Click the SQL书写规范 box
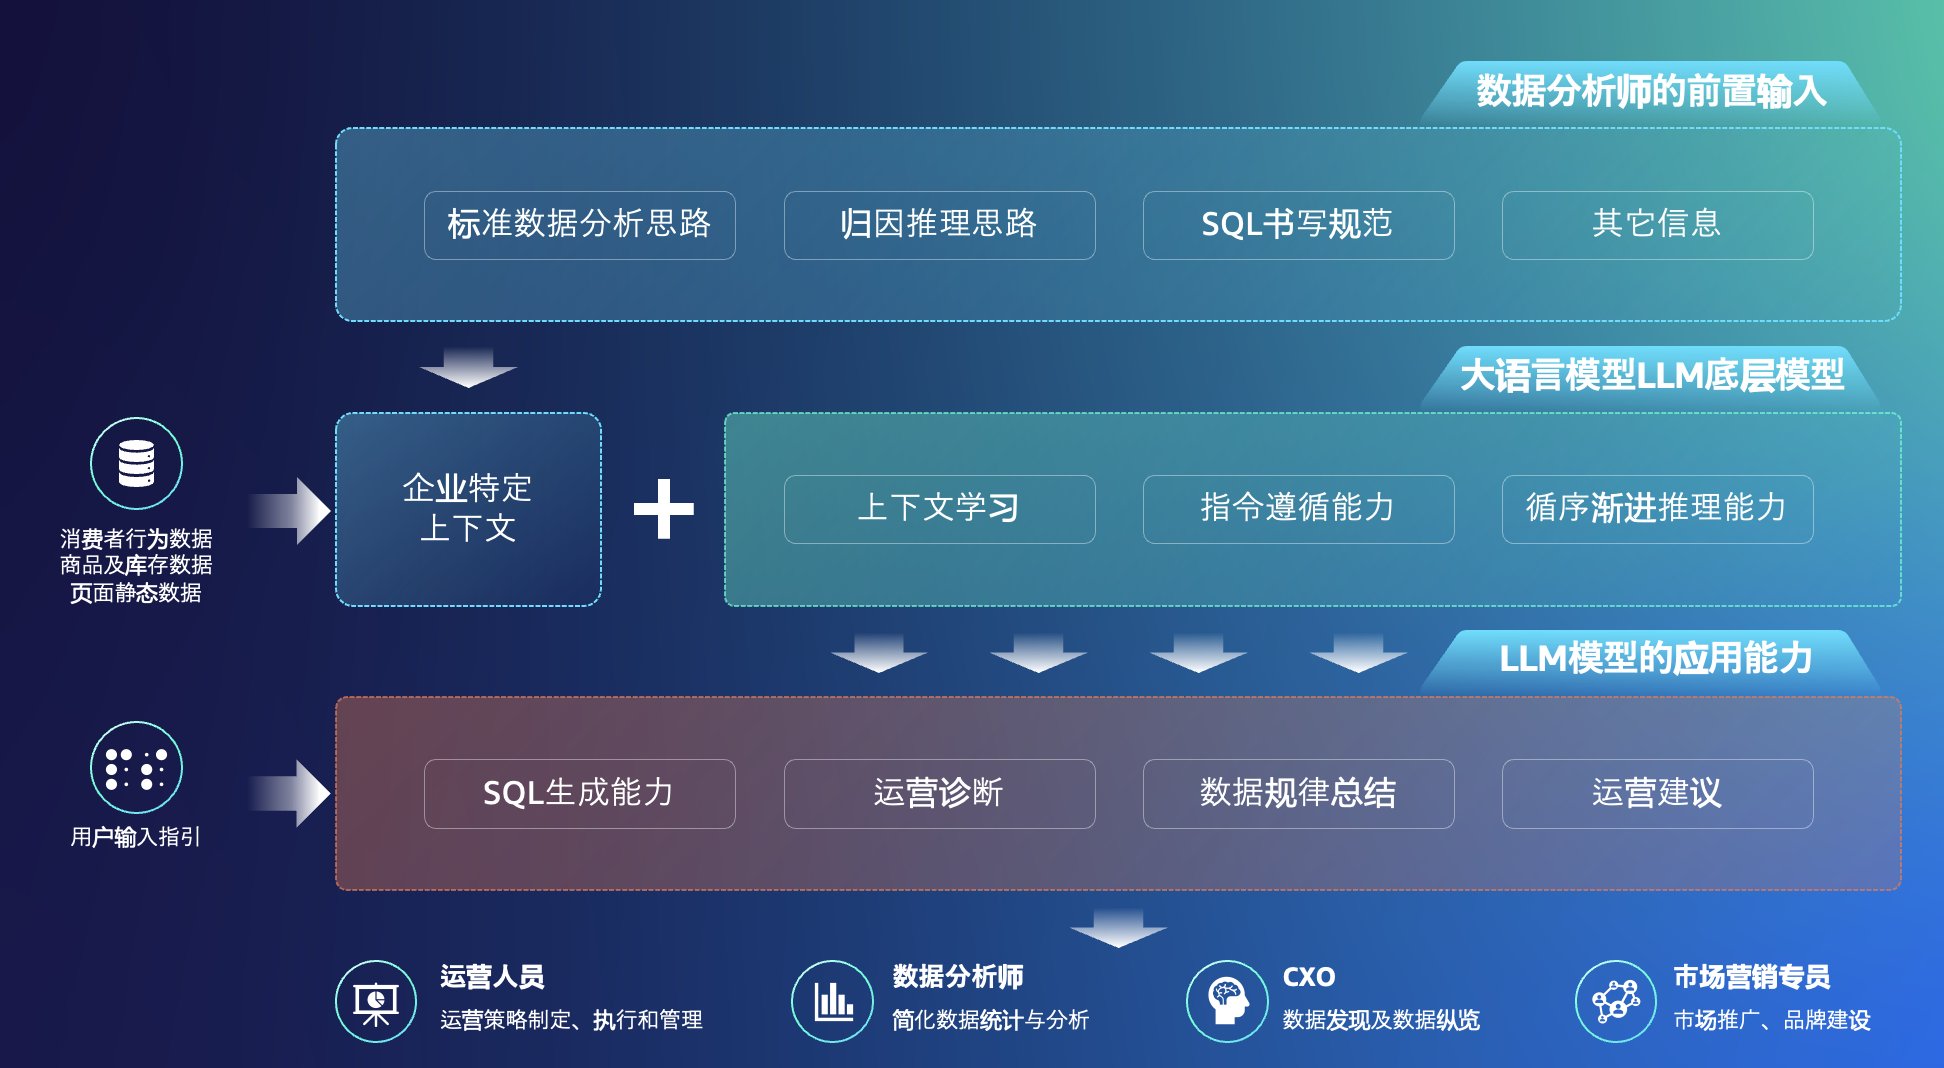The height and width of the screenshot is (1068, 1944). click(1298, 225)
